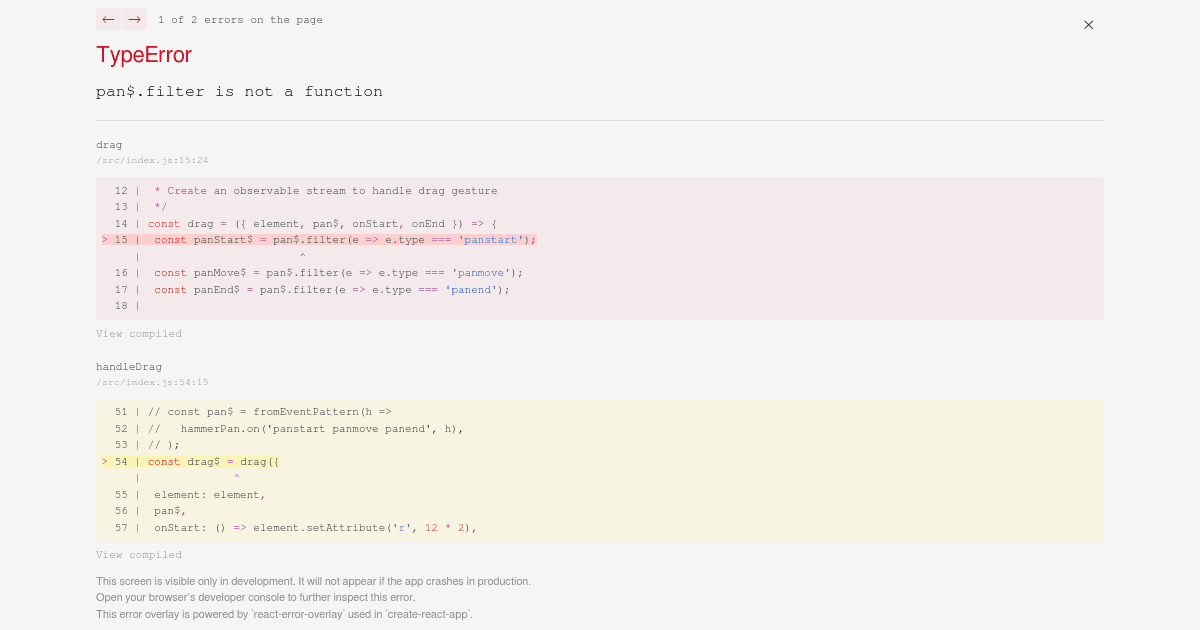The width and height of the screenshot is (1200, 630).
Task: Click the right arrow to view next error
Action: coord(133,19)
